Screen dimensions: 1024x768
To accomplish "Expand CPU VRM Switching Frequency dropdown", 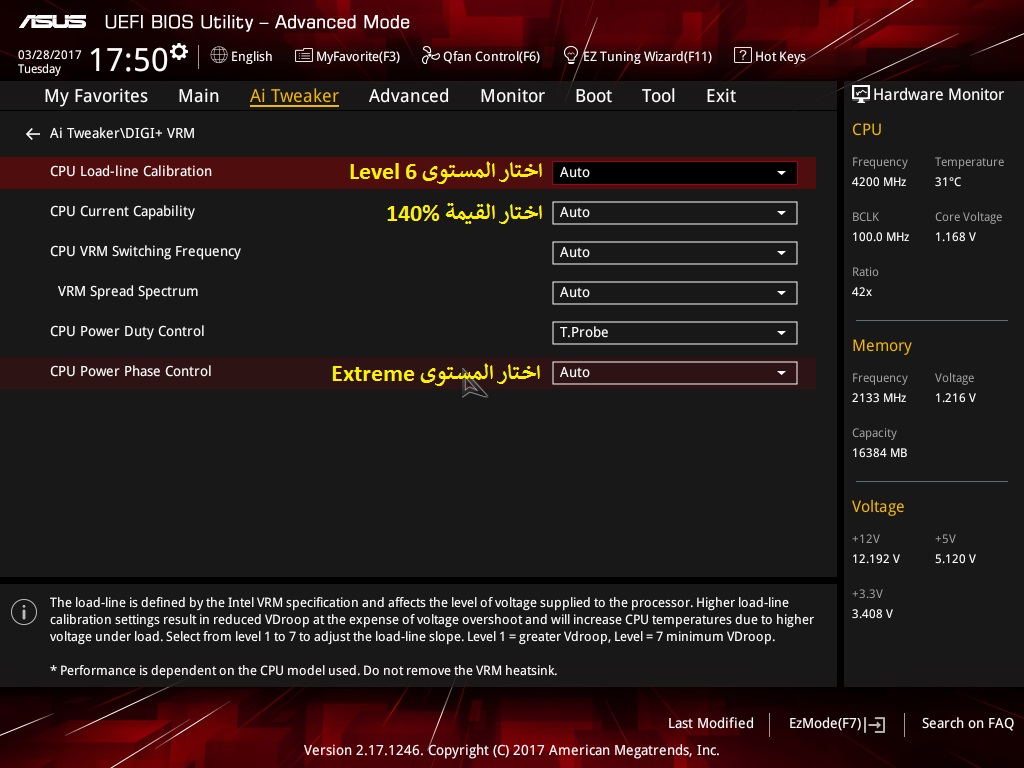I will [675, 253].
